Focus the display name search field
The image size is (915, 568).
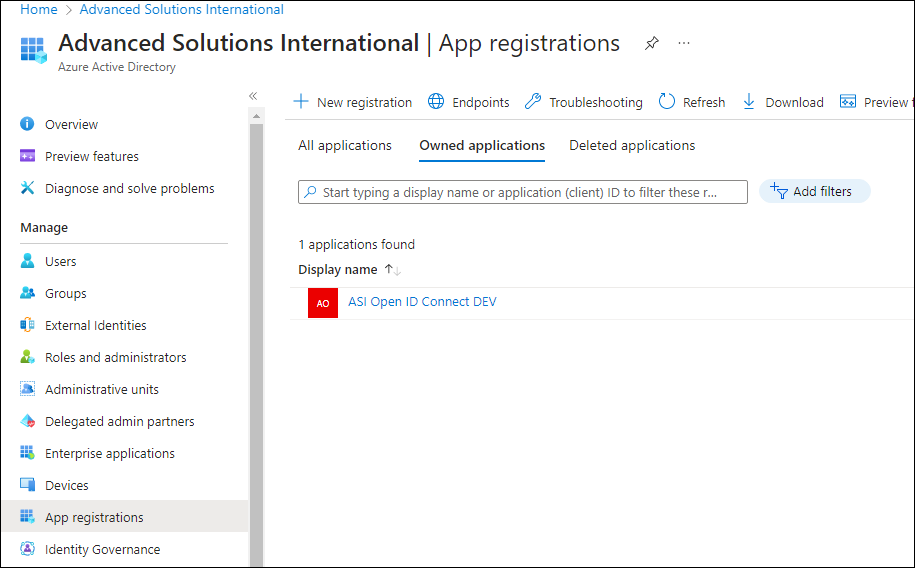523,192
